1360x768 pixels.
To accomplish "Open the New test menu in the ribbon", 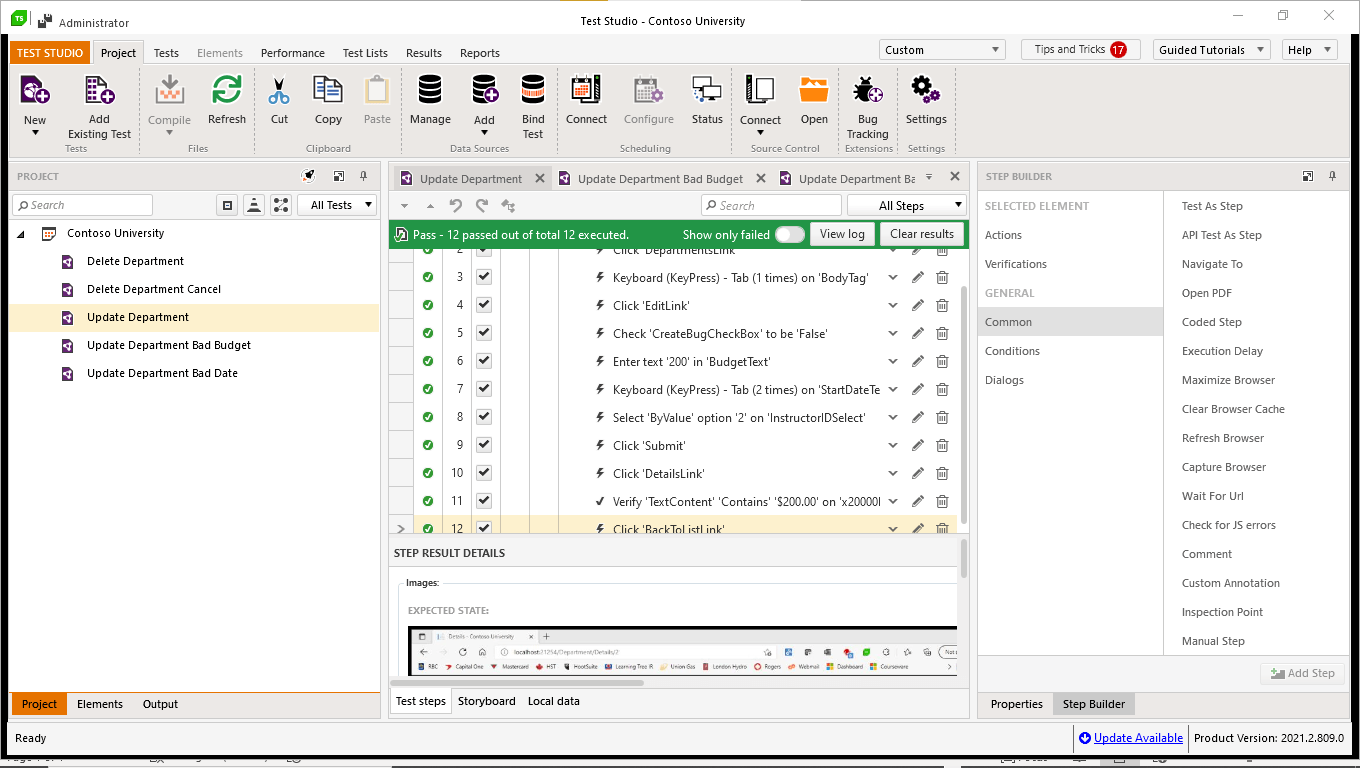I will pyautogui.click(x=35, y=103).
